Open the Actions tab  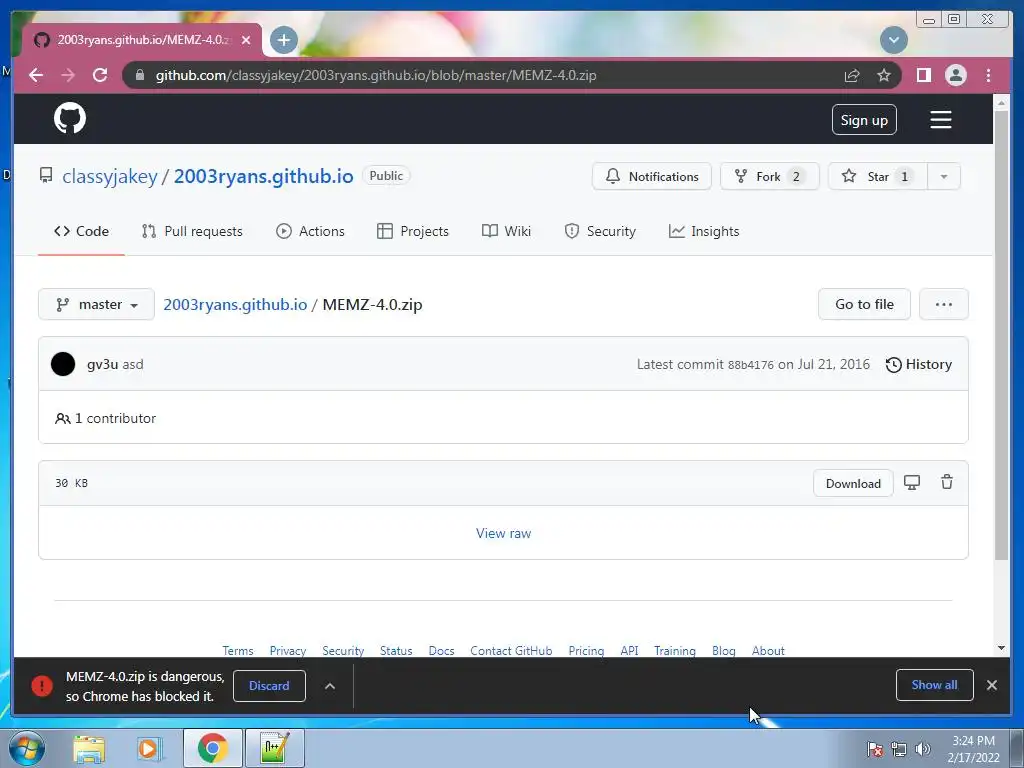tap(310, 231)
